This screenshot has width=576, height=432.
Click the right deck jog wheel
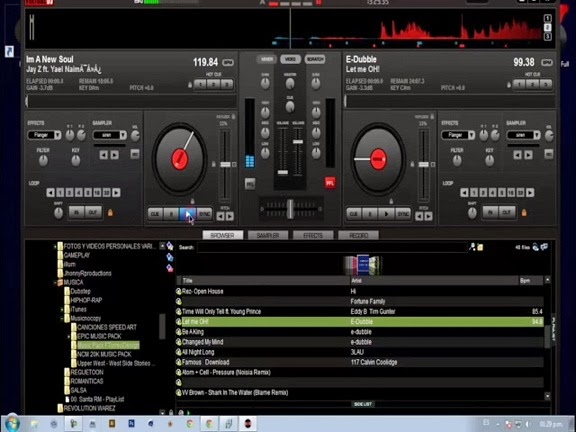click(378, 159)
